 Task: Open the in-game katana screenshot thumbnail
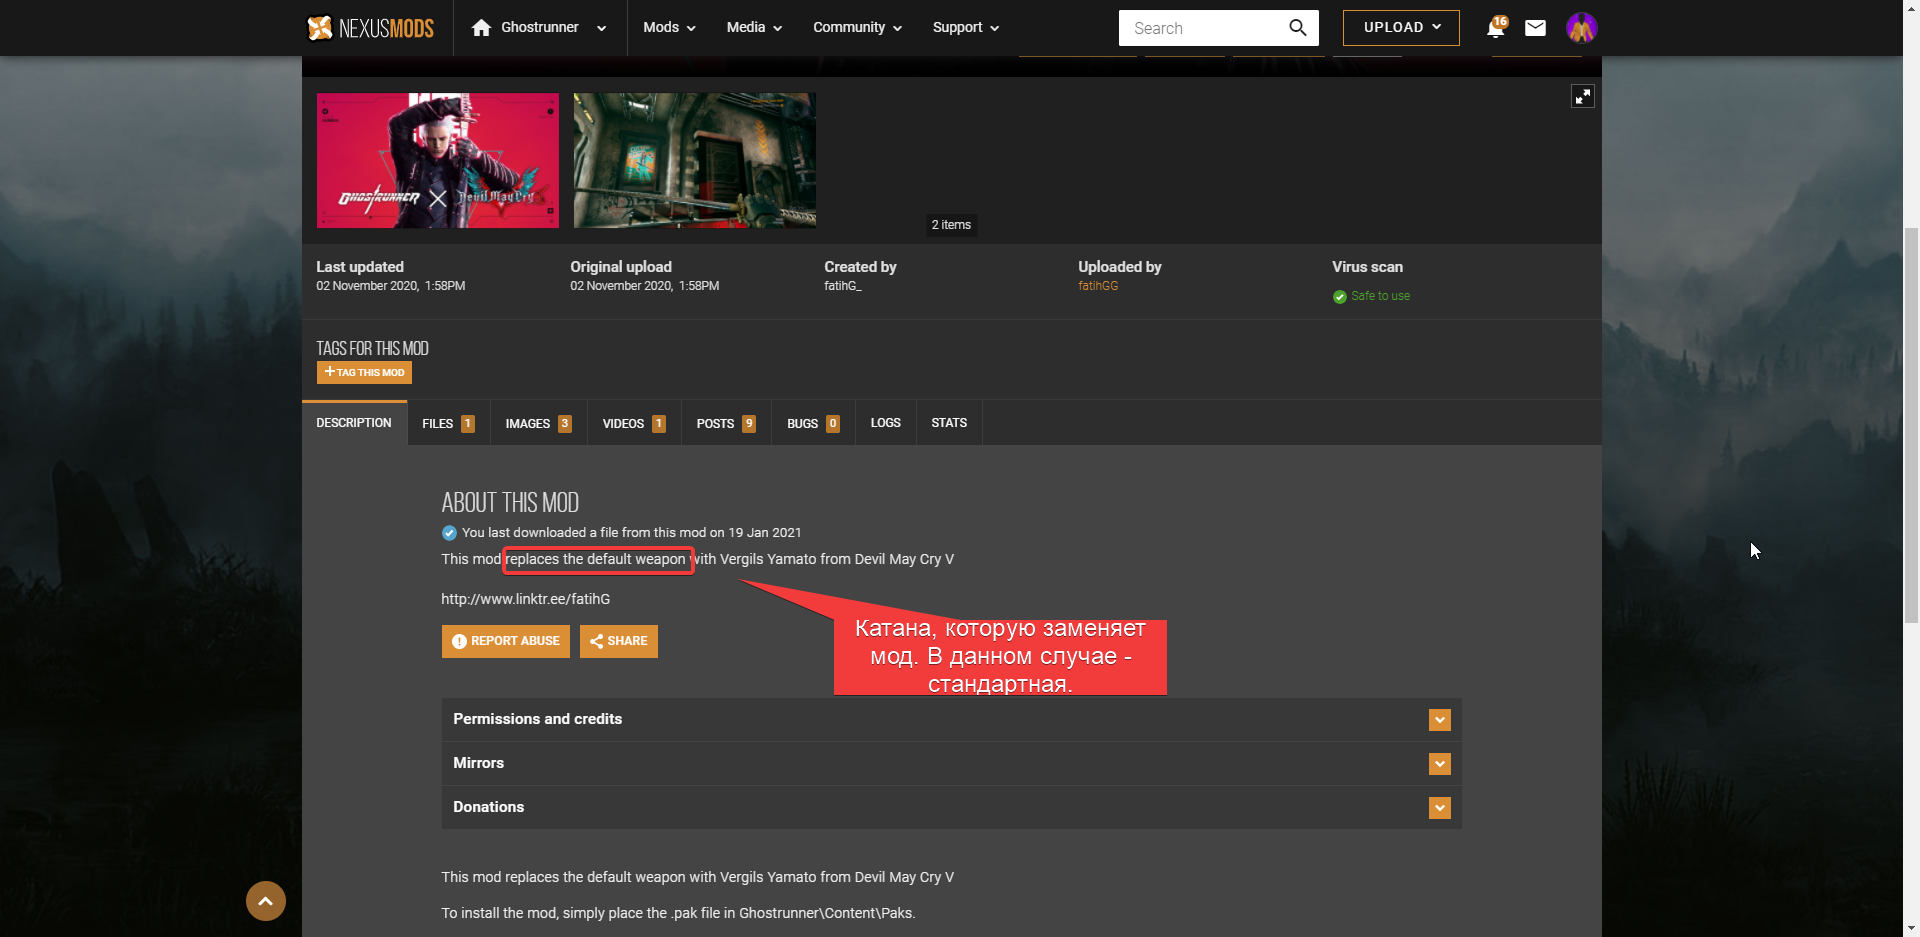pos(695,161)
